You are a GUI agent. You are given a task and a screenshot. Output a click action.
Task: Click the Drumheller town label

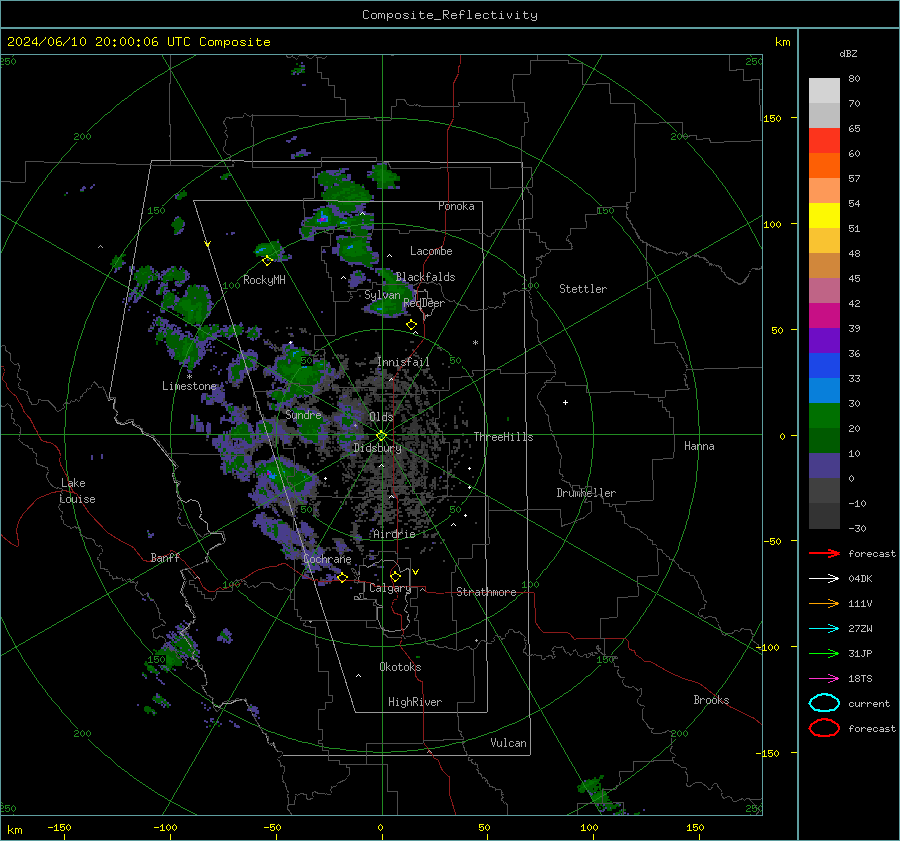click(586, 493)
